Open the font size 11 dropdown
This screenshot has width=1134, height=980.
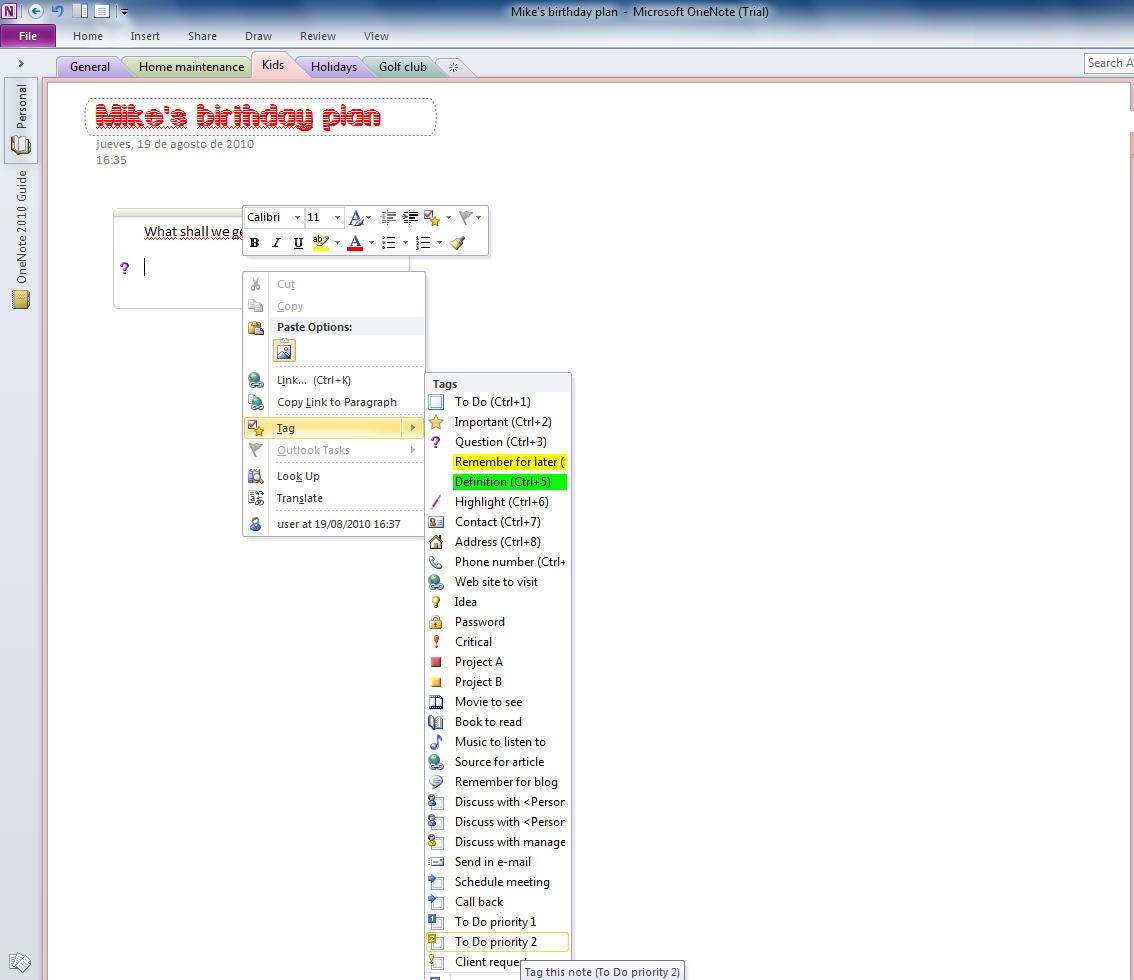pos(337,218)
